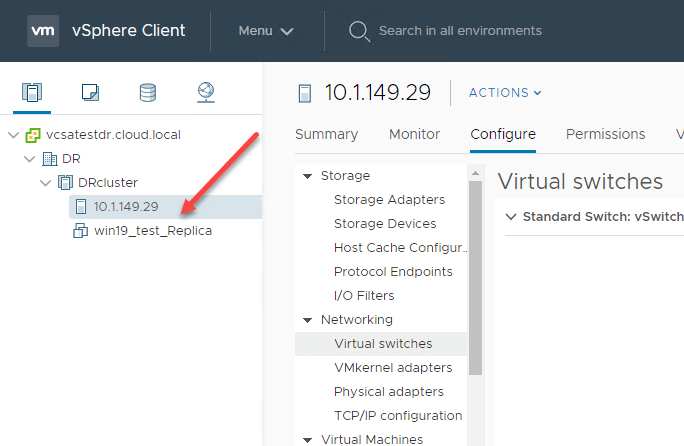Click the cluster icon beside DRcluster
The height and width of the screenshot is (446, 684).
click(x=65, y=183)
